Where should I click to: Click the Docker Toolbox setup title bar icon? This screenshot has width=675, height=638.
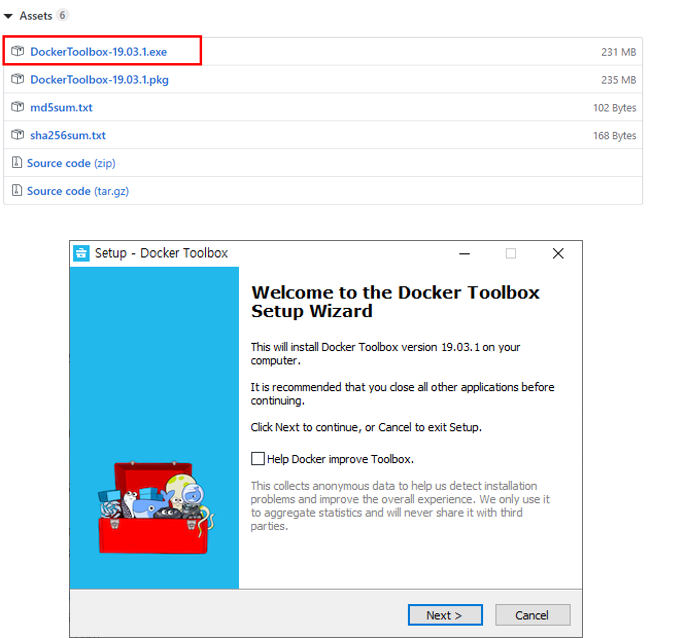(81, 253)
